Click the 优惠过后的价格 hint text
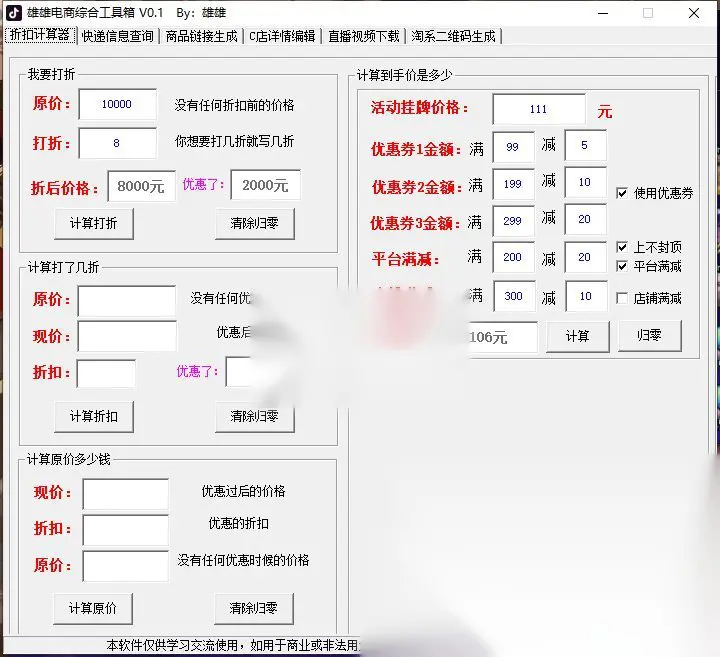Screen dimensions: 720x657 [x=243, y=491]
